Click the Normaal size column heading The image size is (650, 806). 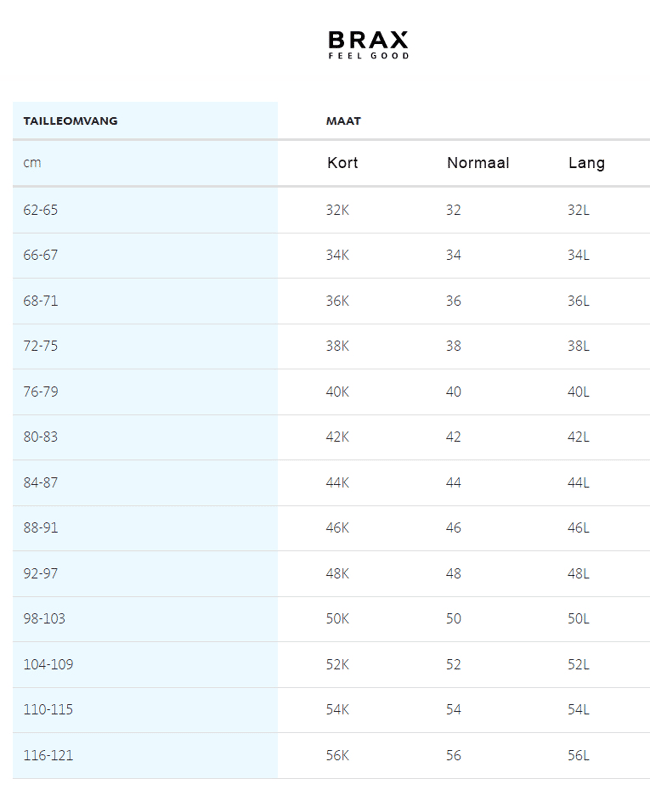click(478, 163)
